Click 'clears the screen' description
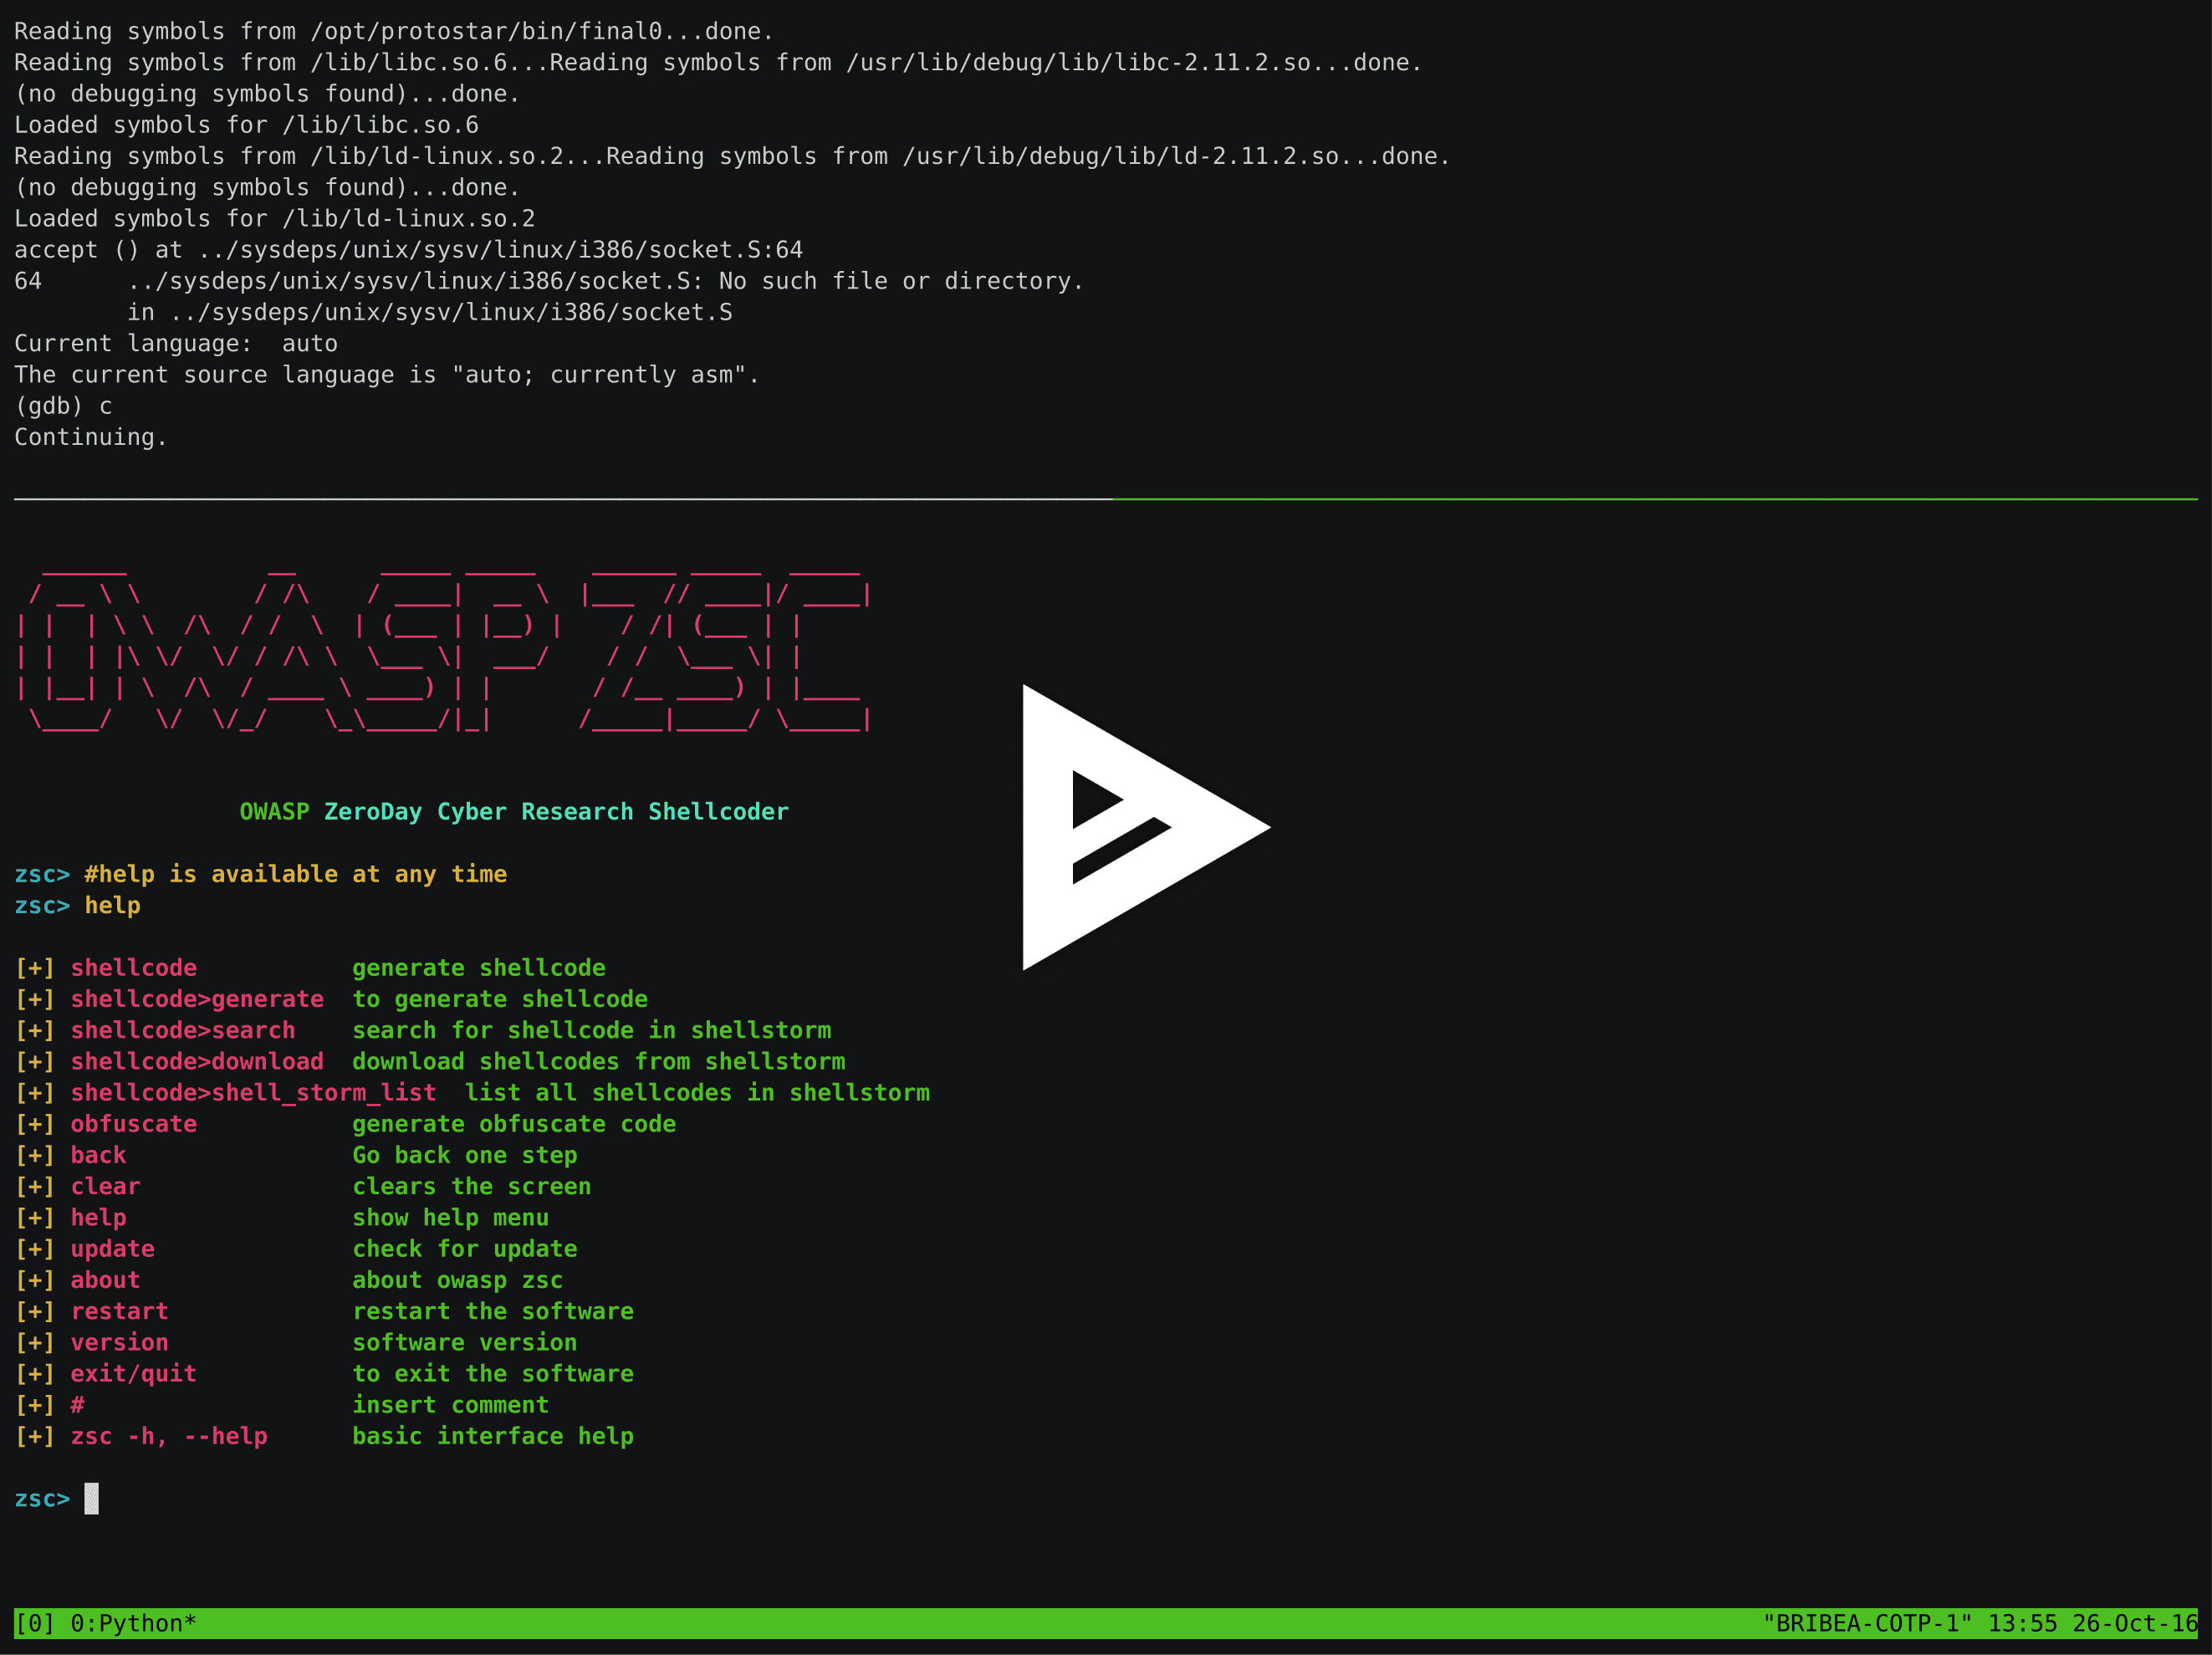2212x1655 pixels. click(472, 1186)
